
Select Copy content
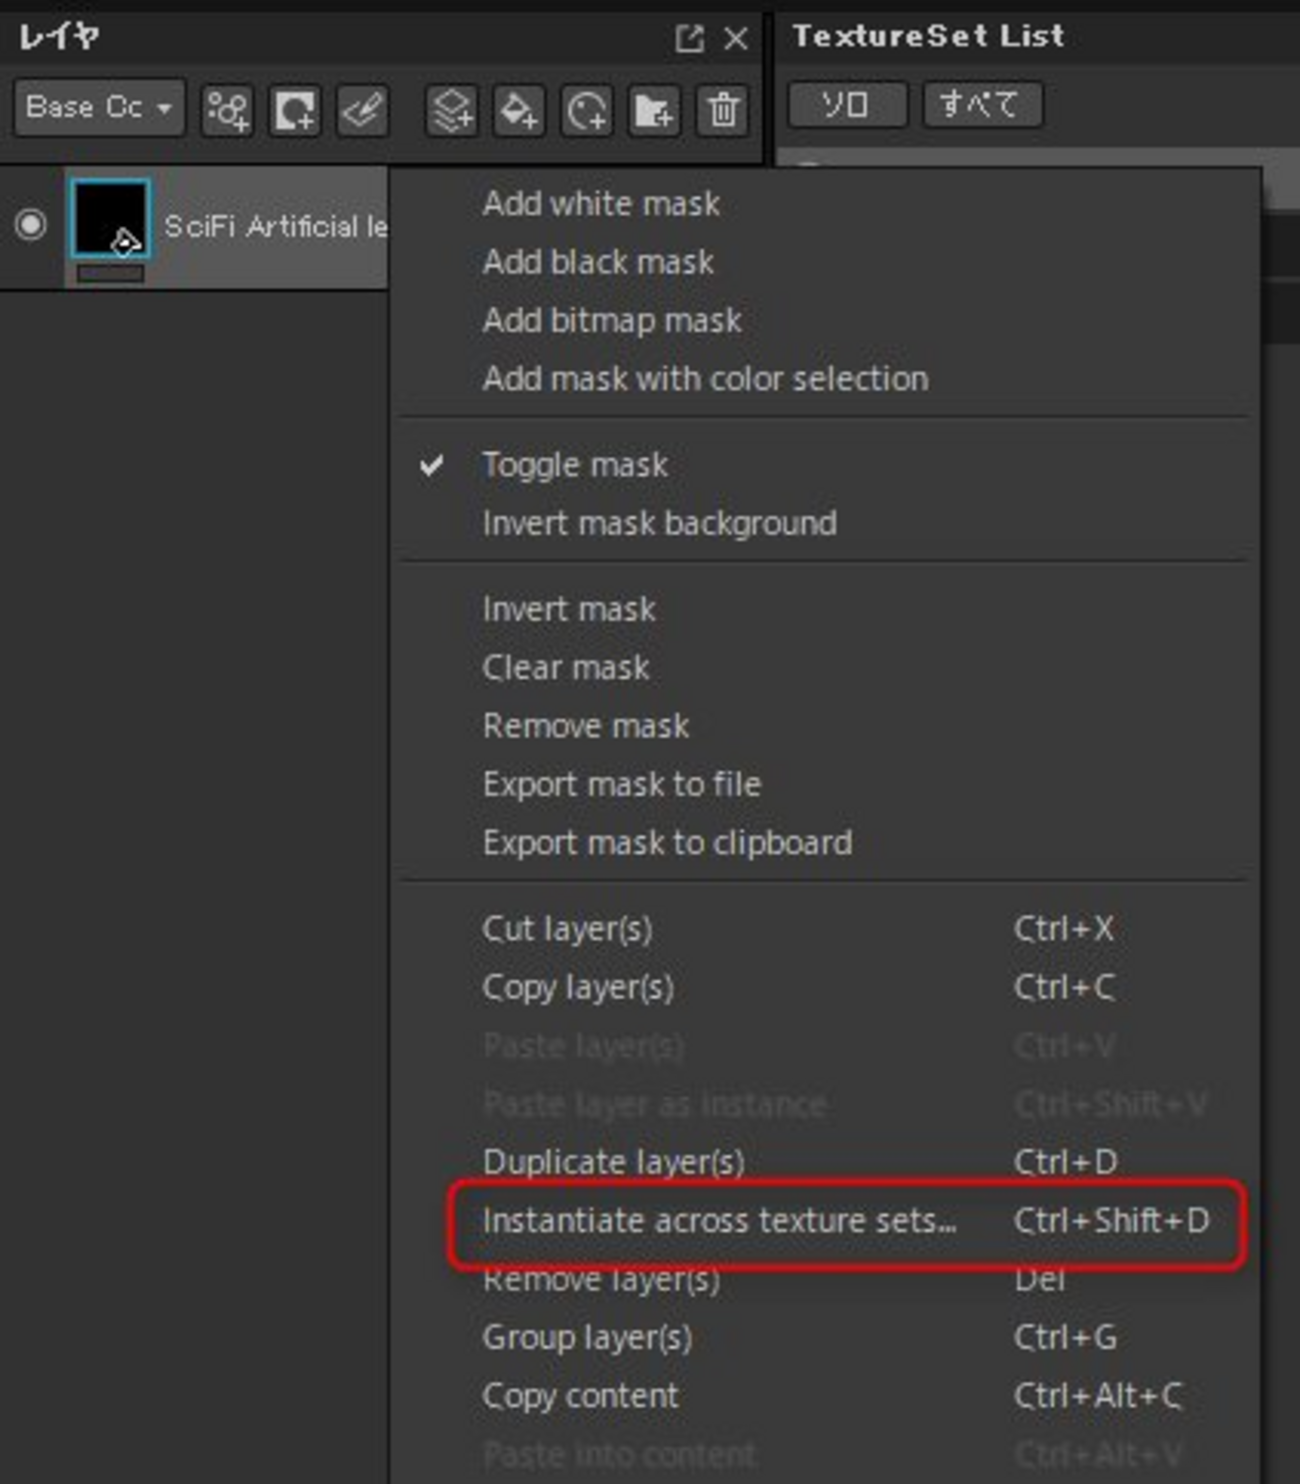(823, 1396)
